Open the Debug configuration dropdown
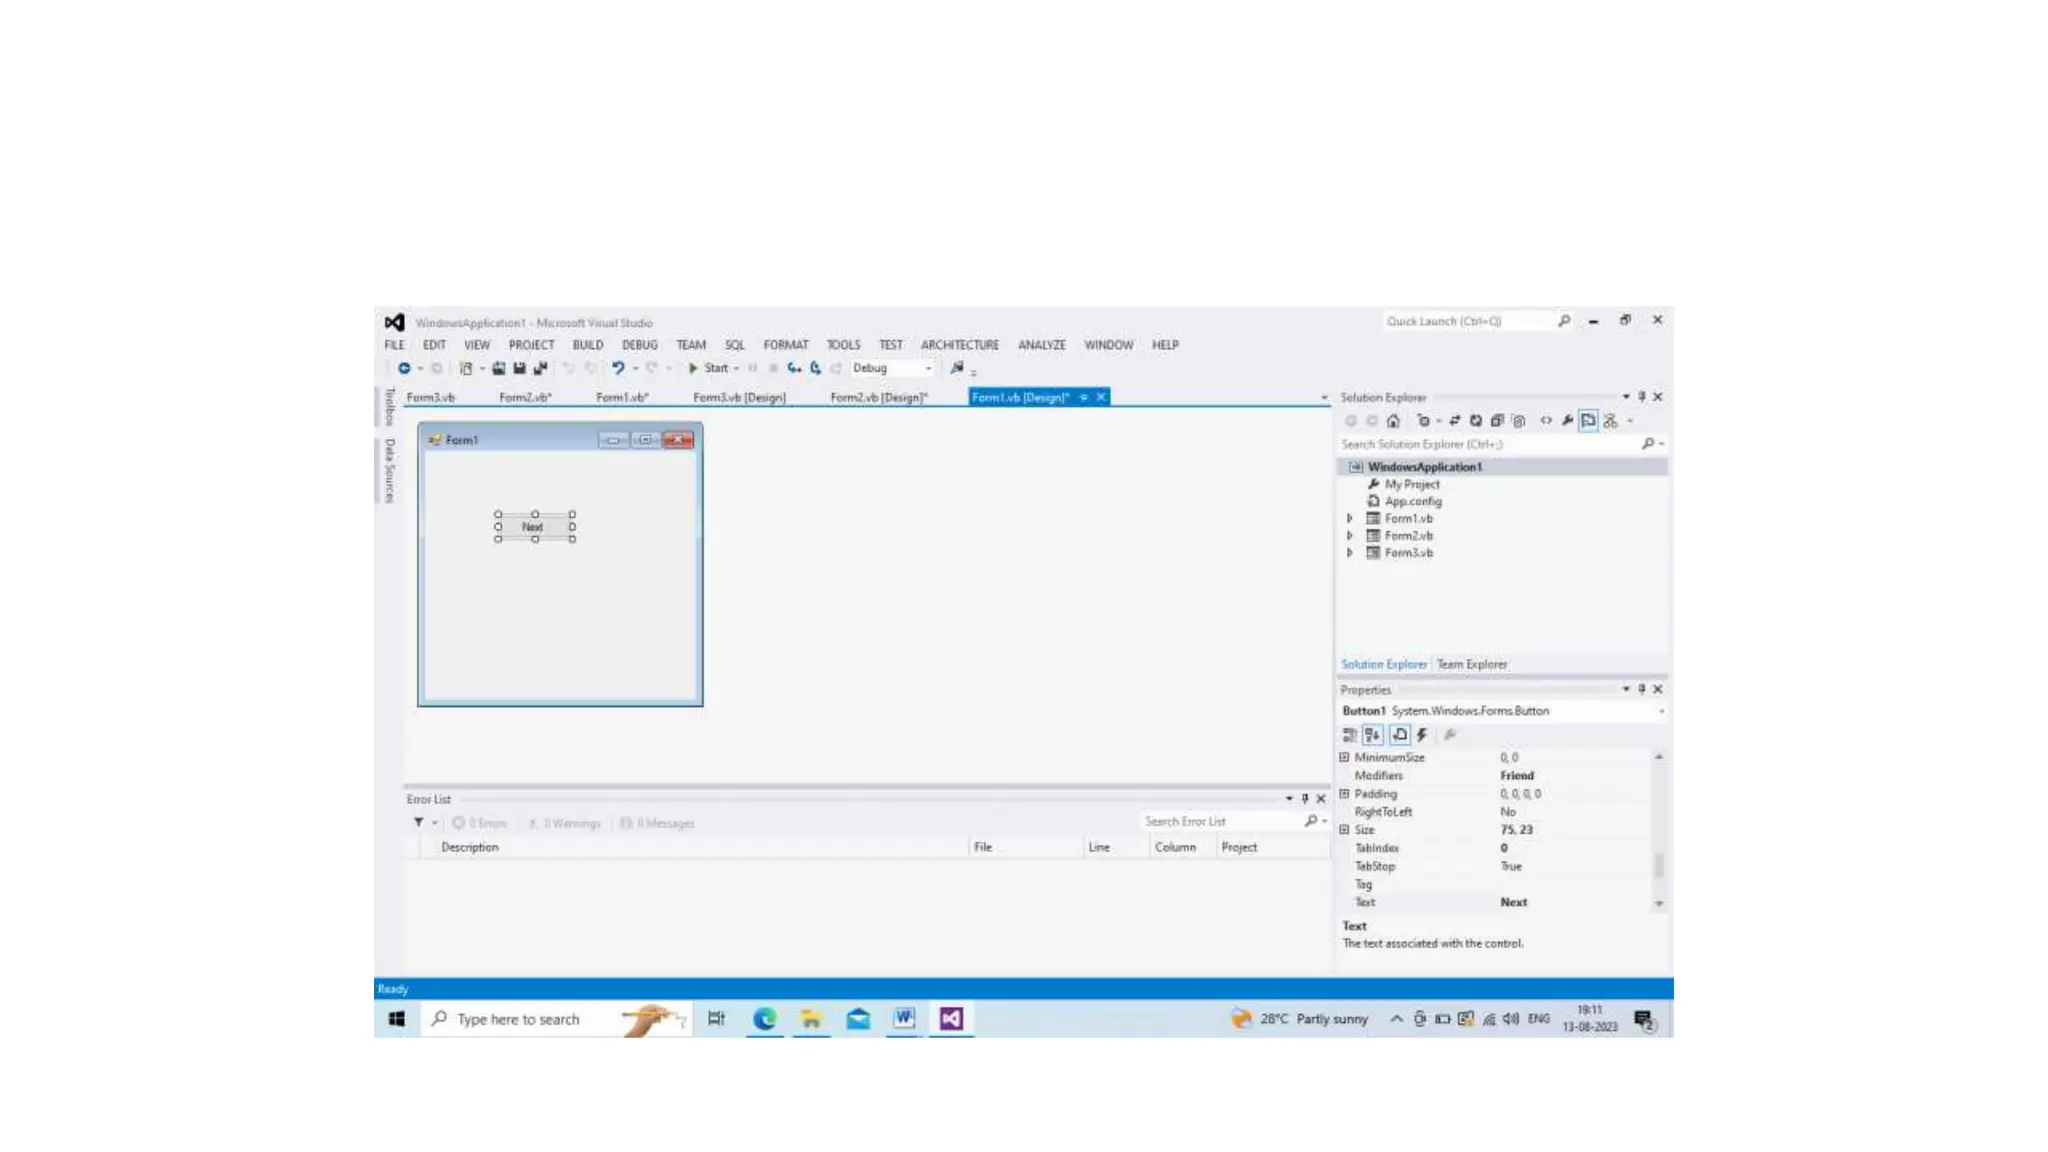The image size is (2048, 1152). click(x=928, y=368)
